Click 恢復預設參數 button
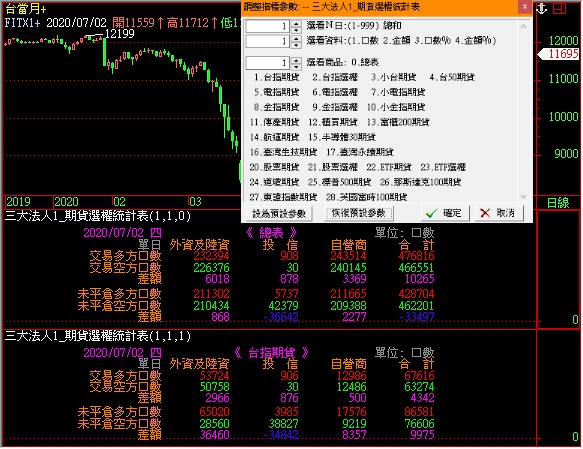Screen dimensions: 583x449 tap(358, 213)
